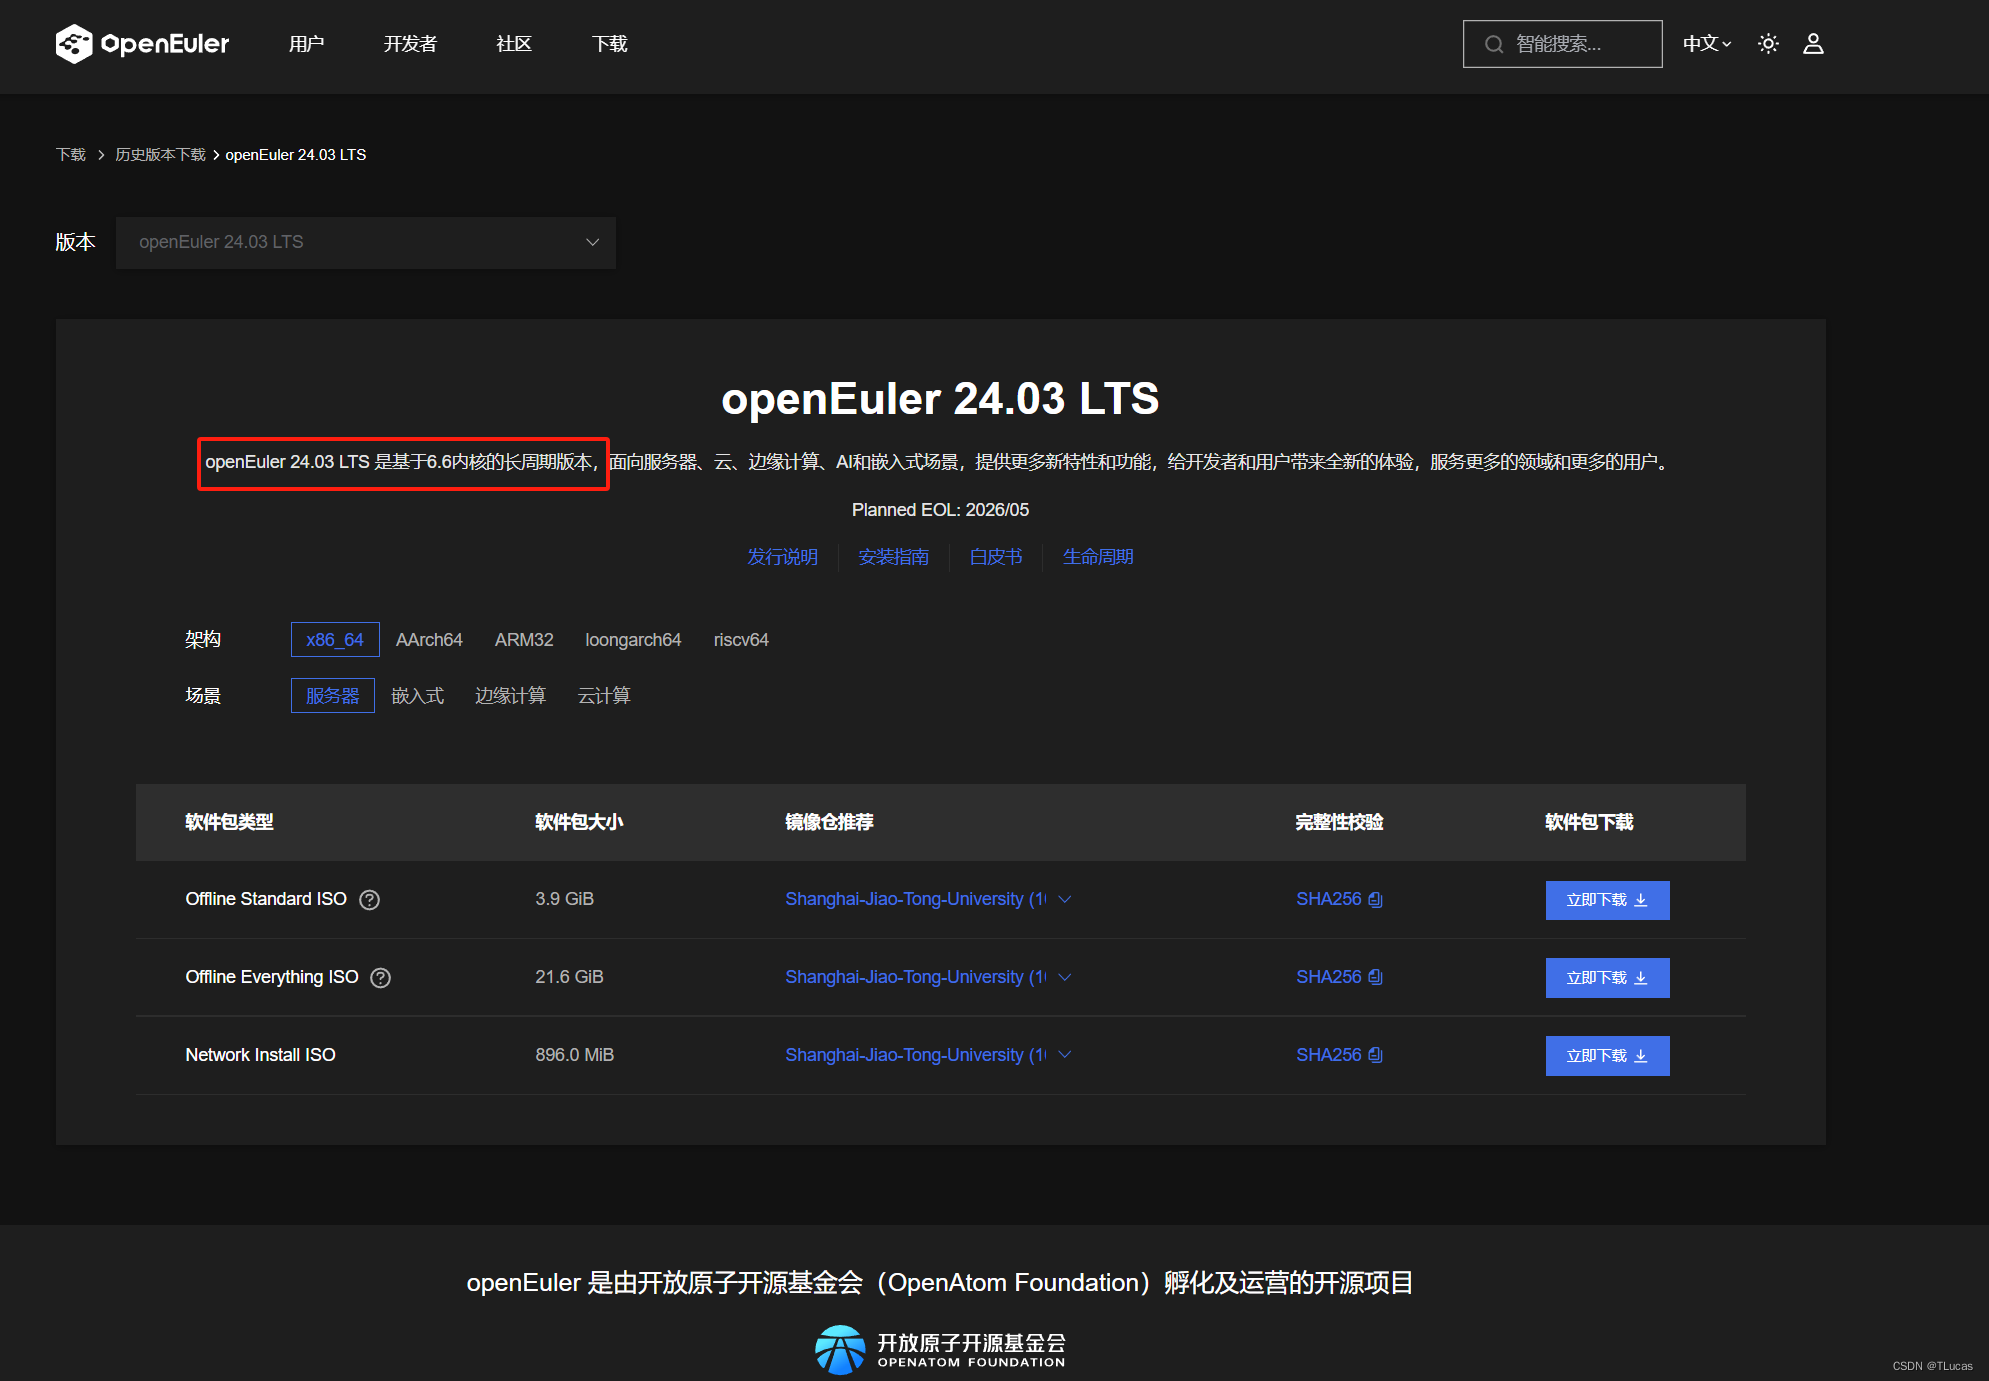This screenshot has width=1989, height=1381.
Task: Click the 3.9 GiB size cell
Action: pos(565,899)
